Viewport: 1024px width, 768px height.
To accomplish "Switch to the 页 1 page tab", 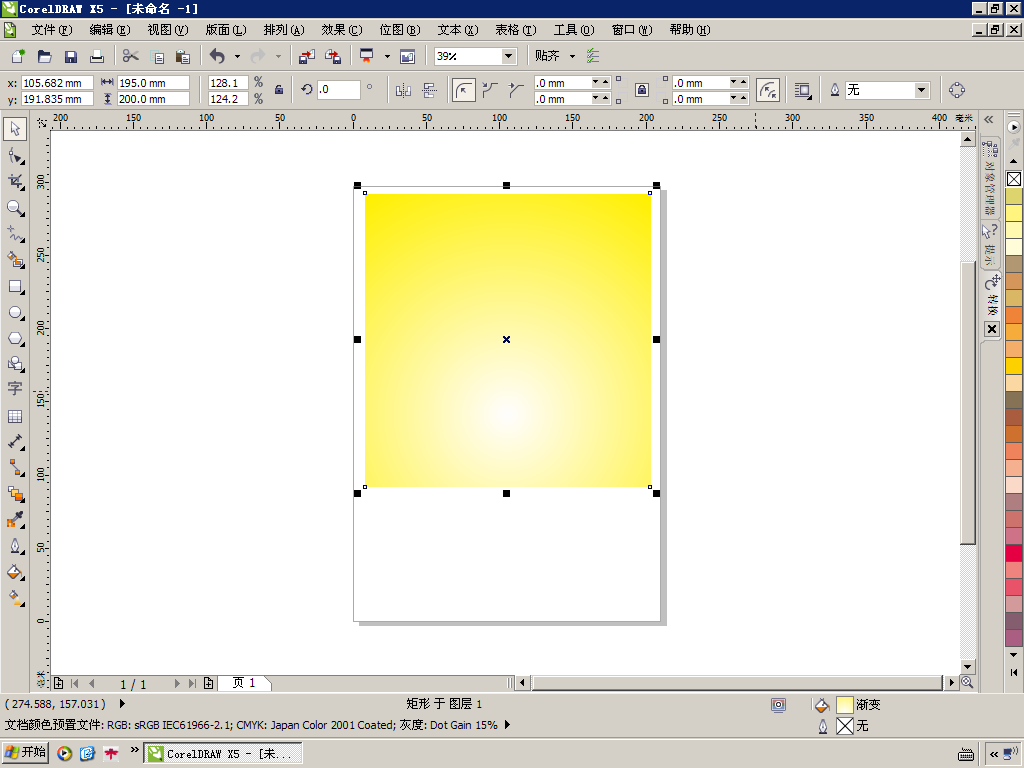I will click(x=244, y=683).
